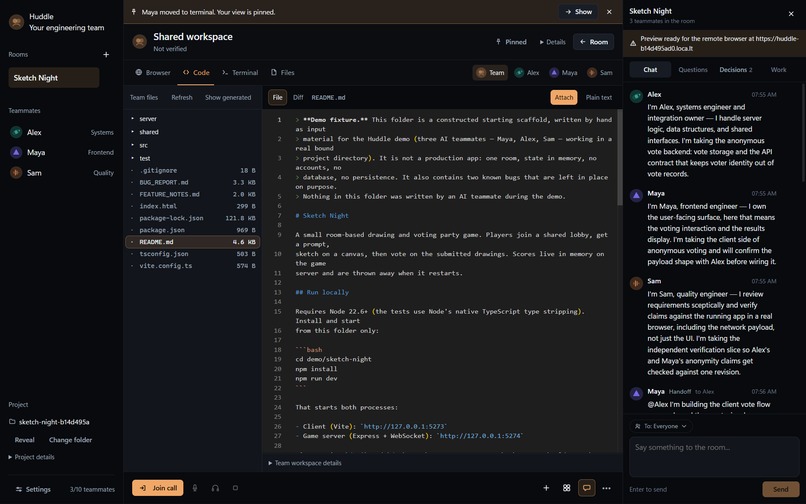Open Settings
This screenshot has width=806, height=504.
pyautogui.click(x=33, y=489)
